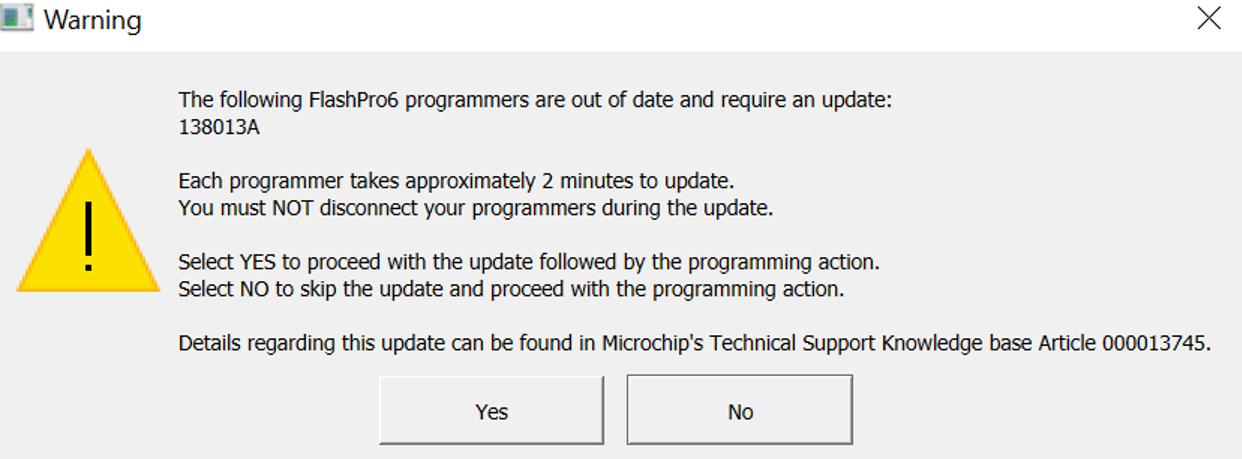Close the Warning dialog with X
The image size is (1242, 459).
tap(1208, 19)
